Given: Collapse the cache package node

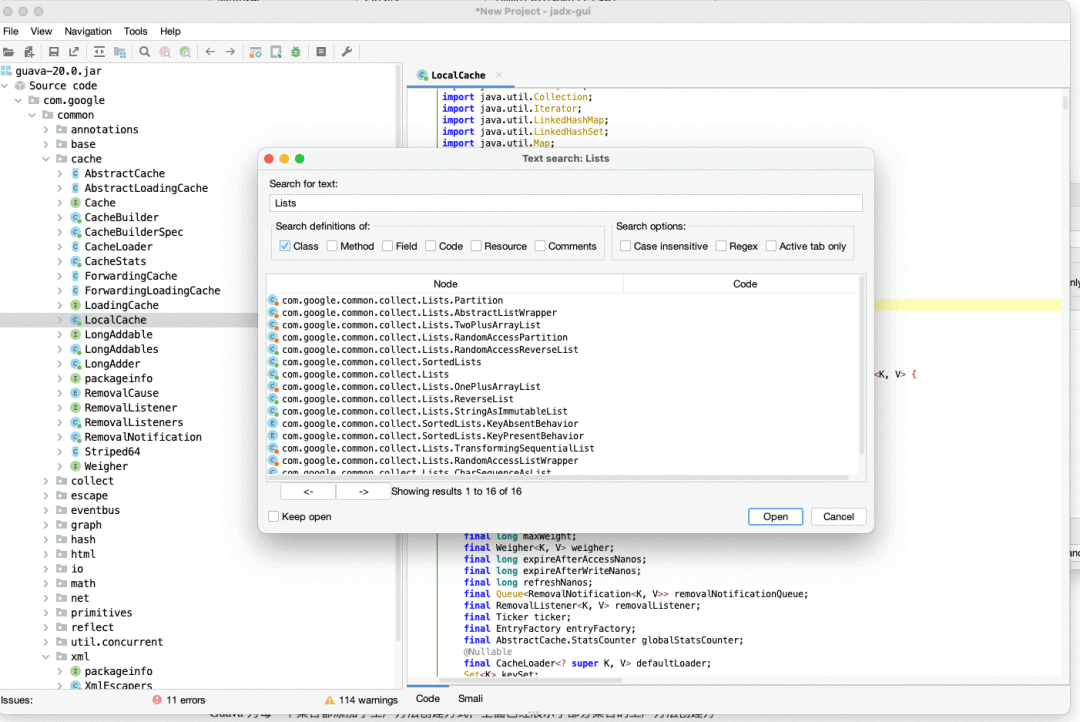Looking at the screenshot, I should tap(46, 158).
